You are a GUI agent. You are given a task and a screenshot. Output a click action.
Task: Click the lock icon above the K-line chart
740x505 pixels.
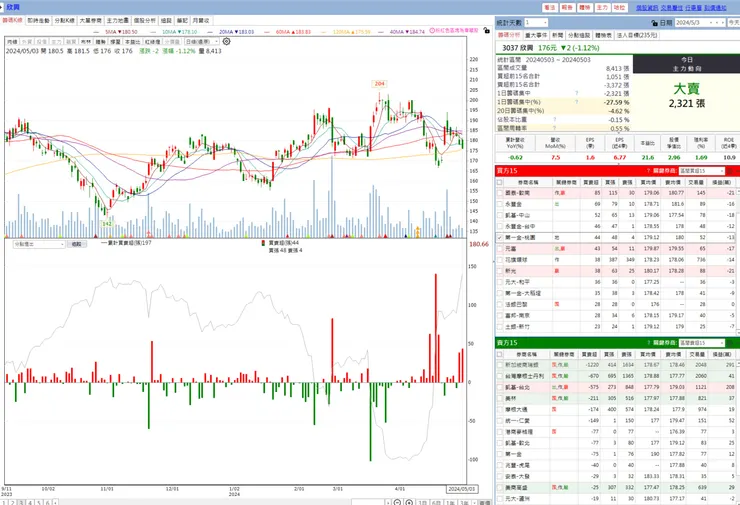487,31
